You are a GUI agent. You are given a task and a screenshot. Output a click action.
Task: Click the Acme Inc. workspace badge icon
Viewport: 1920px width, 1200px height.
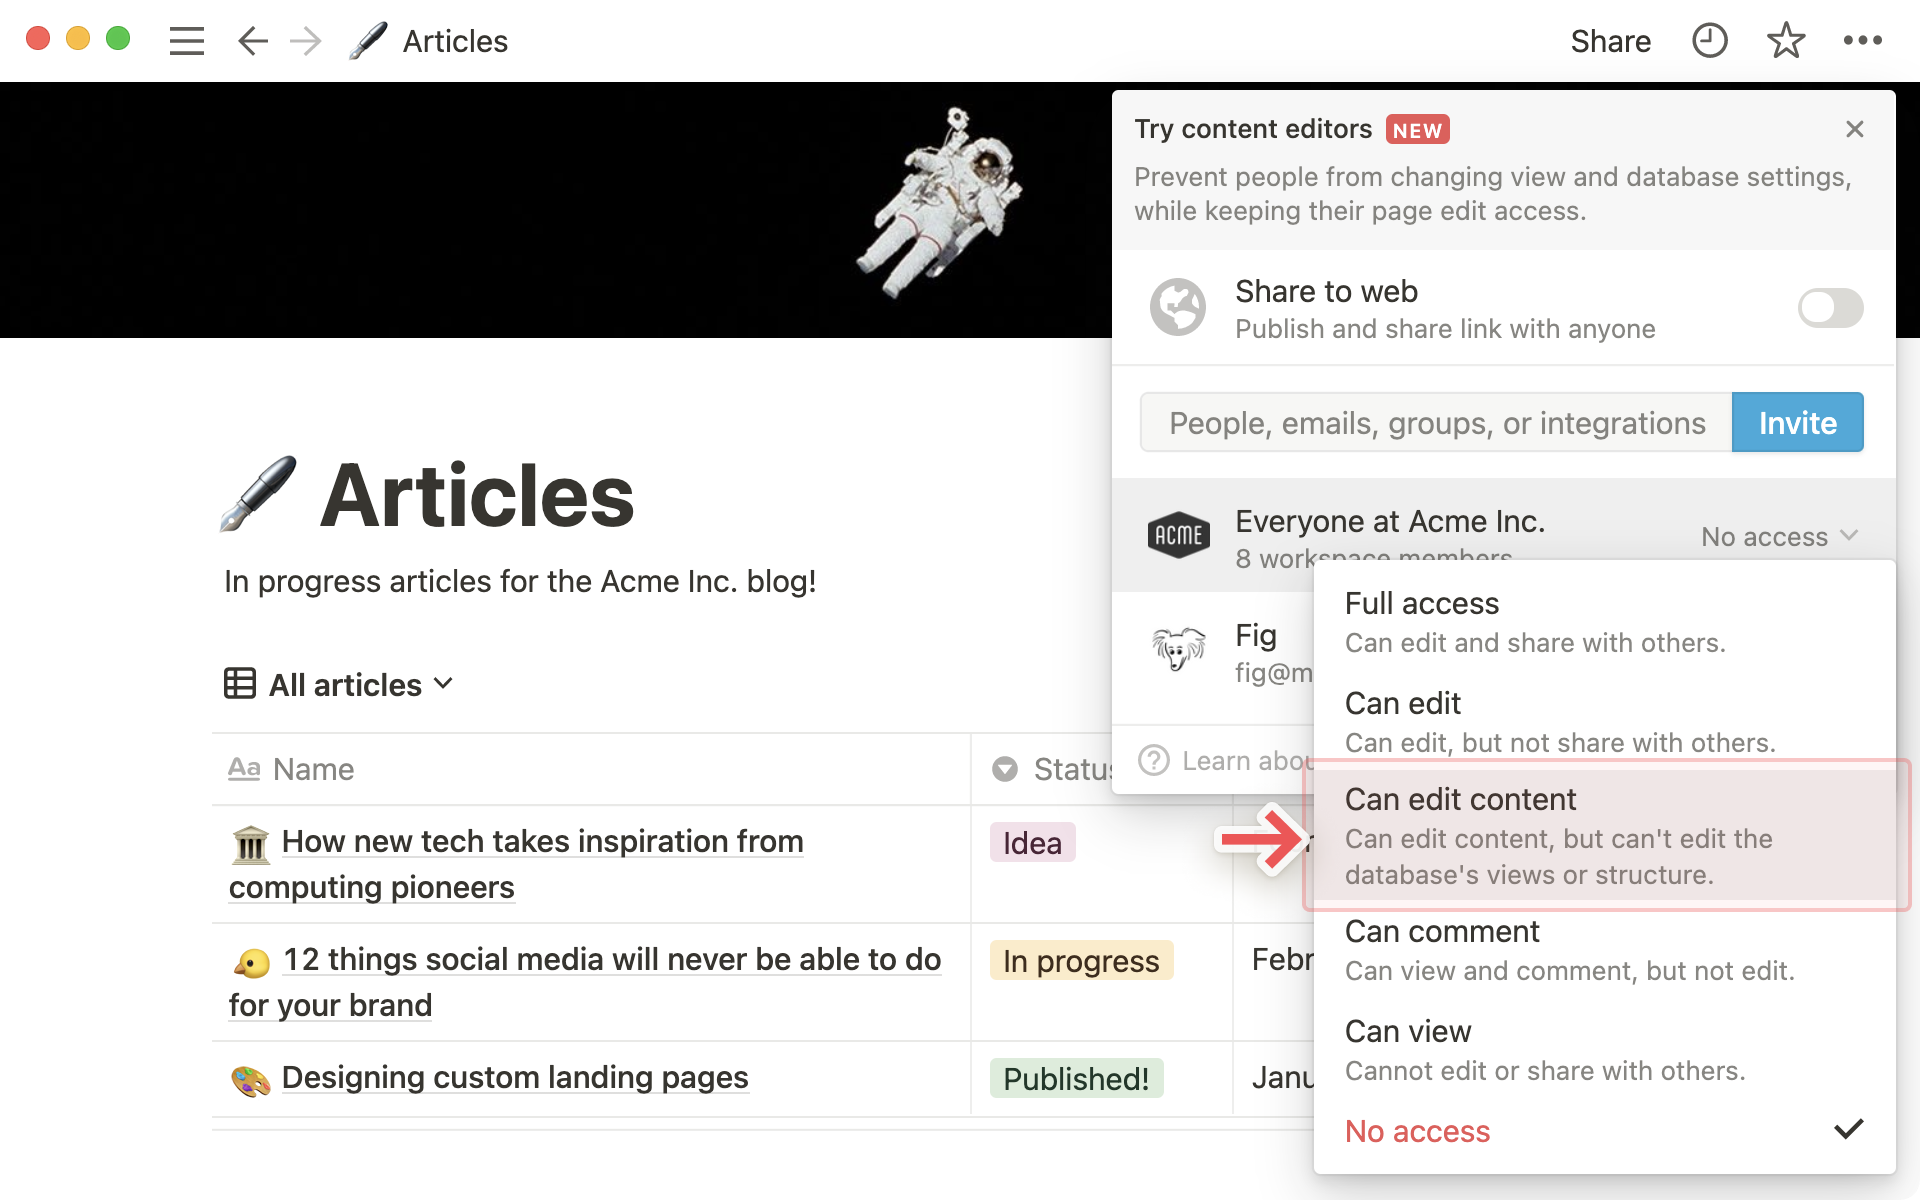[x=1176, y=535]
